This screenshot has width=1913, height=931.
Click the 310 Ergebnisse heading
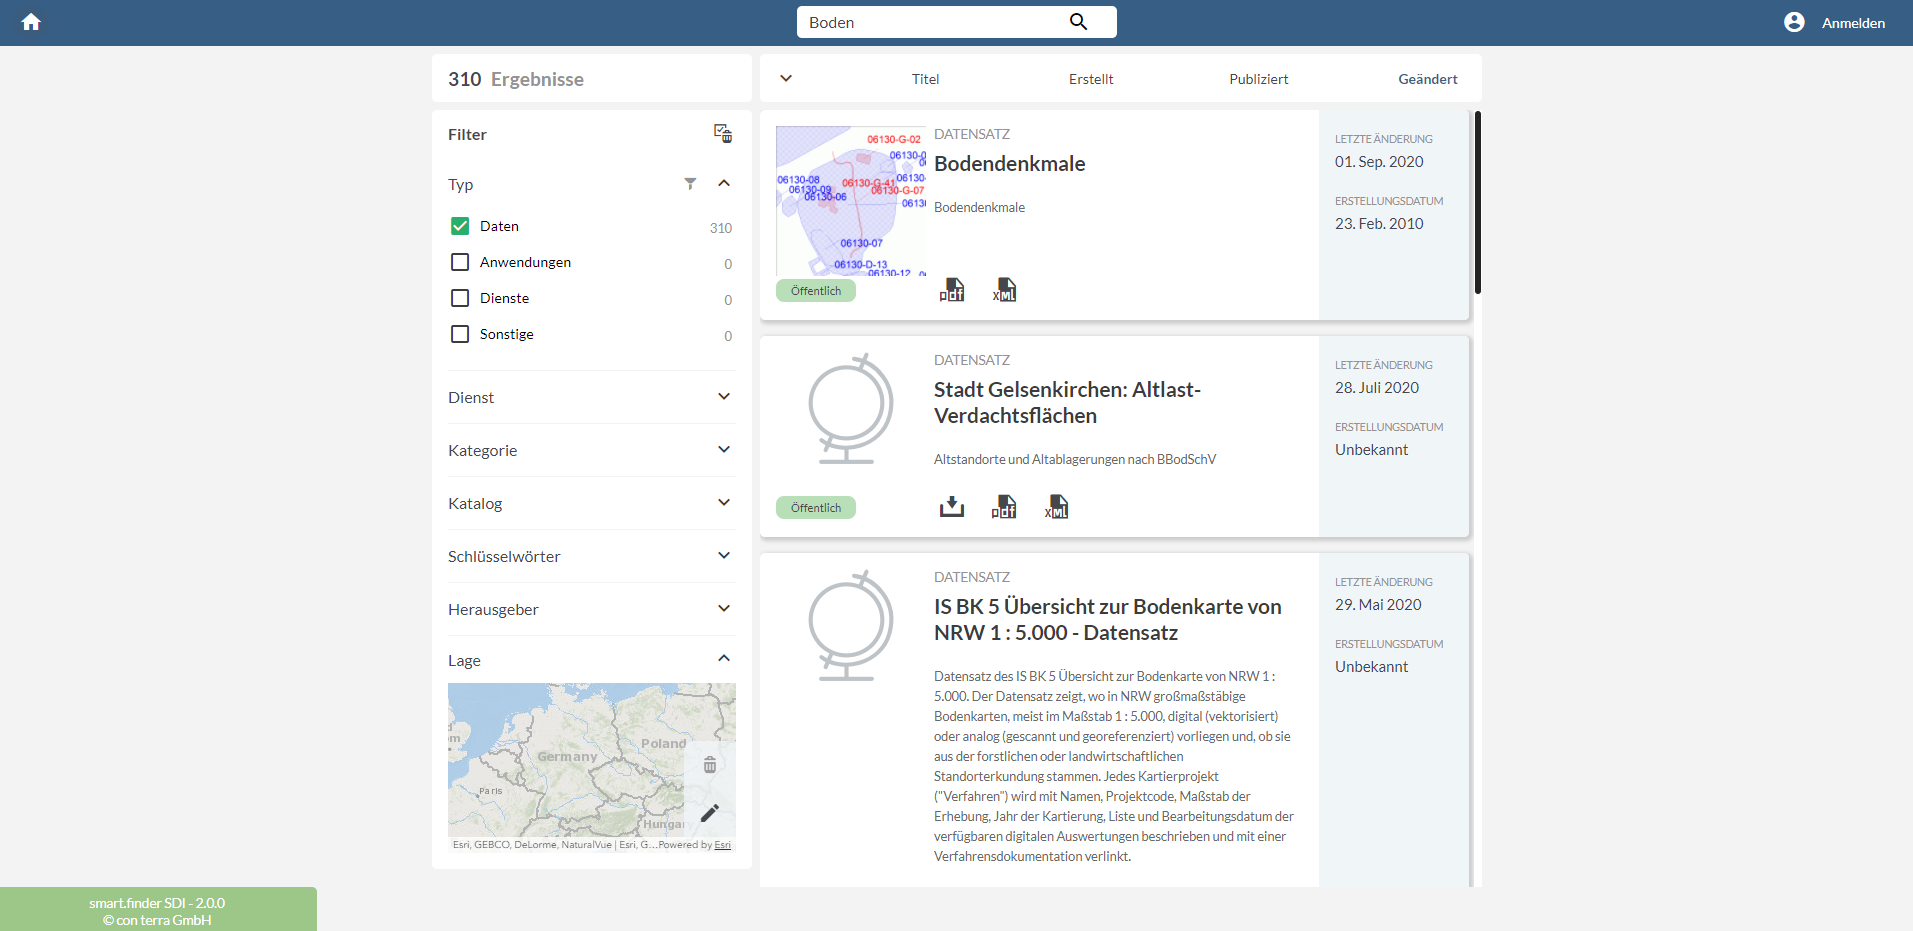click(516, 79)
